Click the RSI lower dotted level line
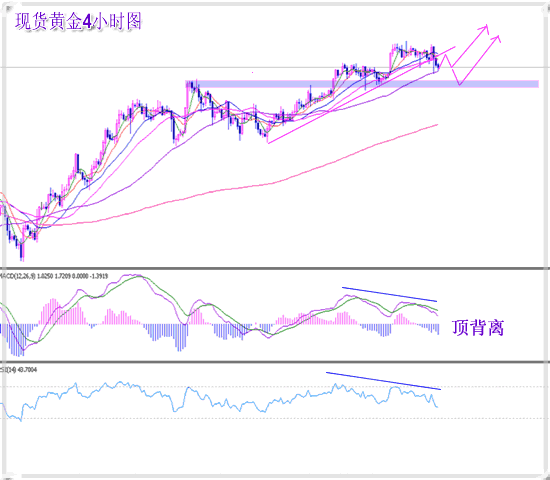 275,418
